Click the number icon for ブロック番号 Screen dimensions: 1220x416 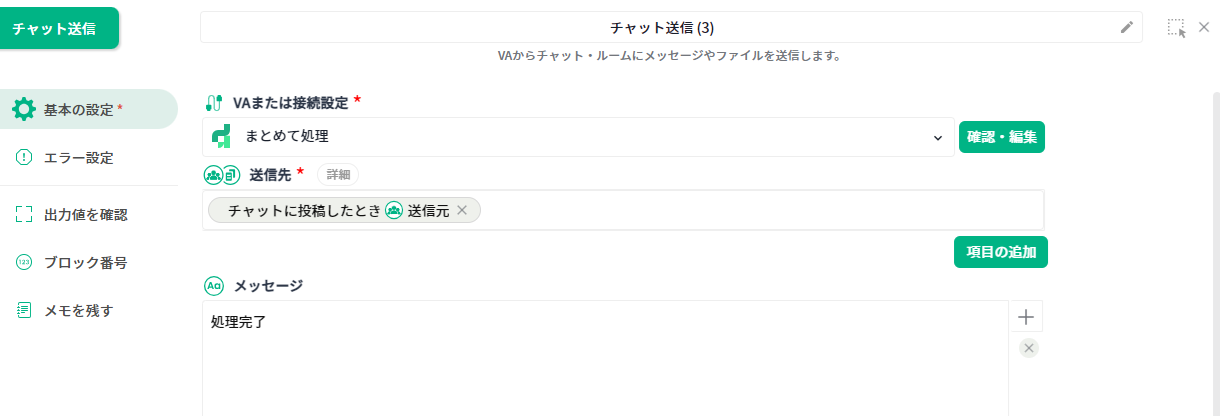(24, 262)
